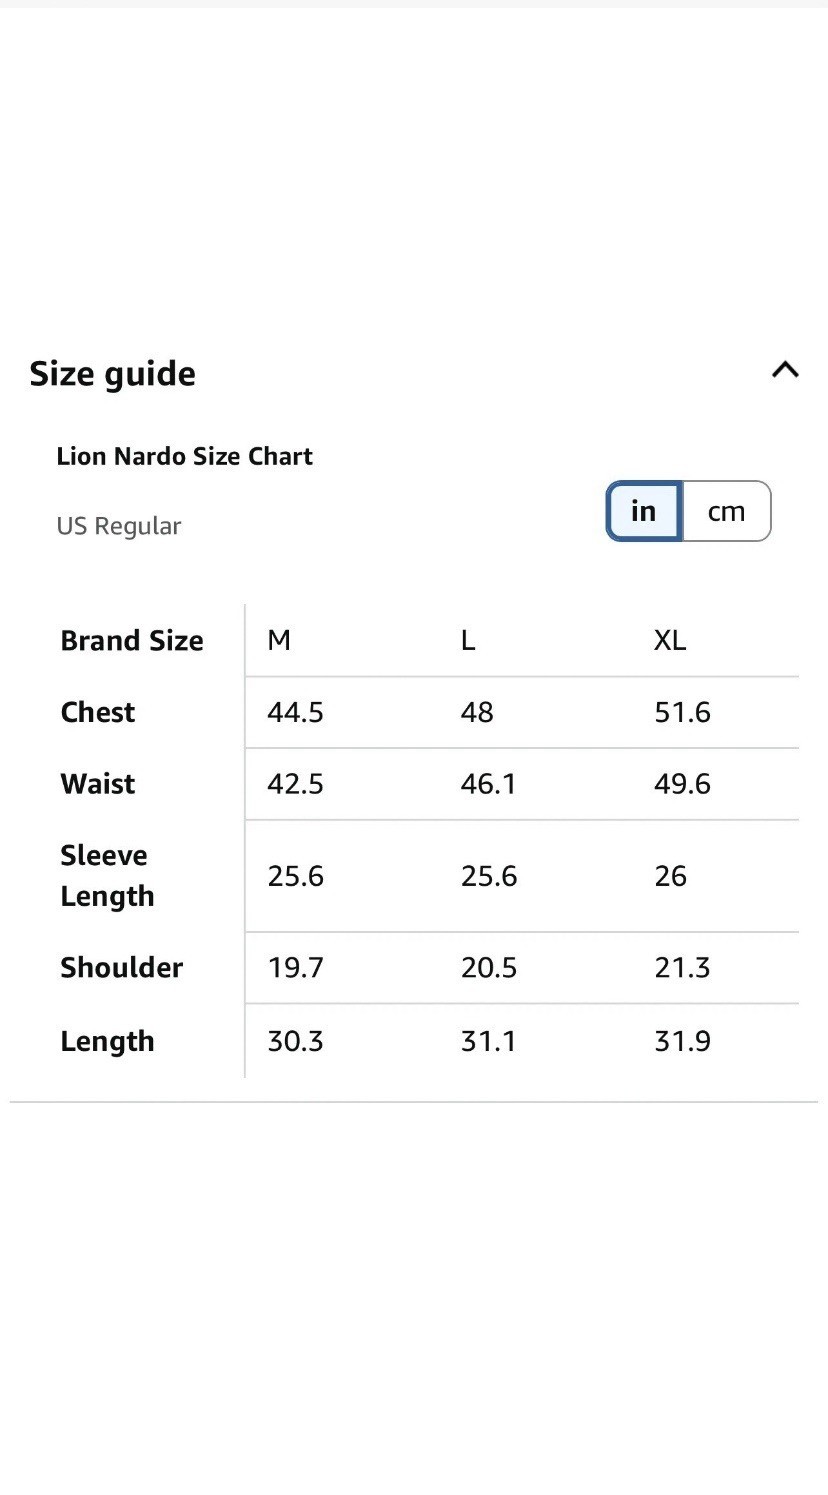828x1495 pixels.
Task: Select the 31.1 length value for L
Action: click(488, 1041)
